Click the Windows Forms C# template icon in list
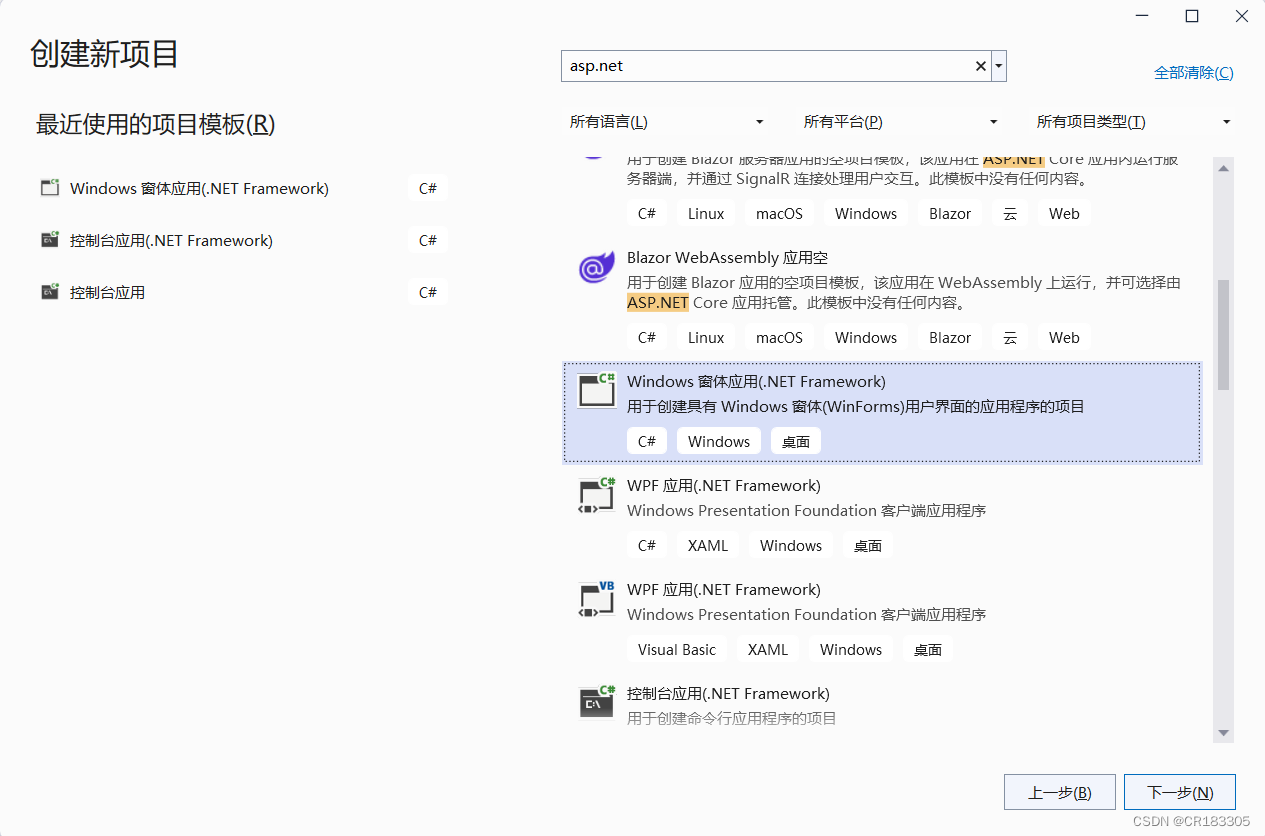The height and width of the screenshot is (836, 1265). 597,390
